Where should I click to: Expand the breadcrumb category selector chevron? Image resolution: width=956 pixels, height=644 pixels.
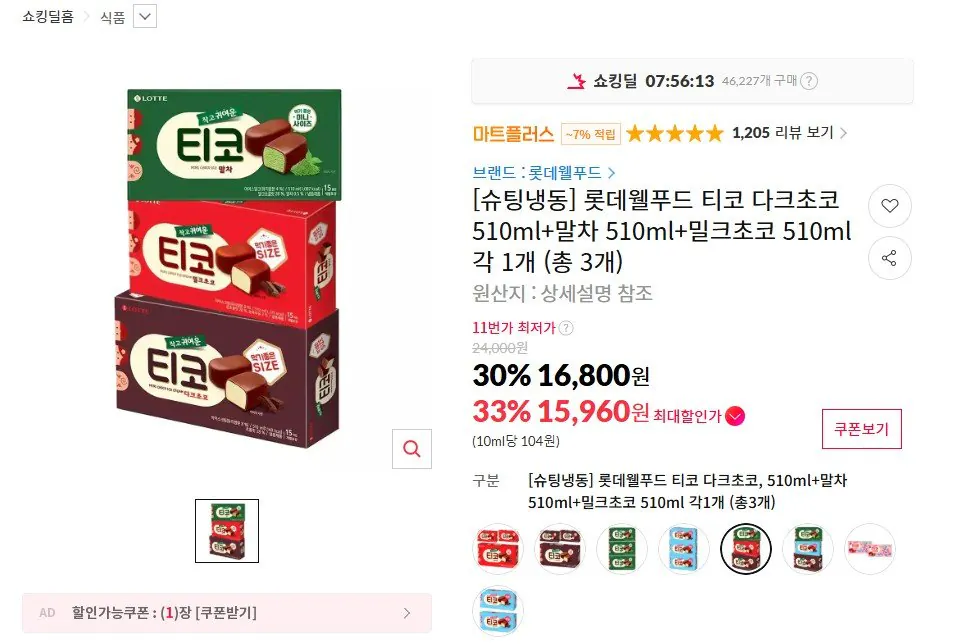coord(142,17)
